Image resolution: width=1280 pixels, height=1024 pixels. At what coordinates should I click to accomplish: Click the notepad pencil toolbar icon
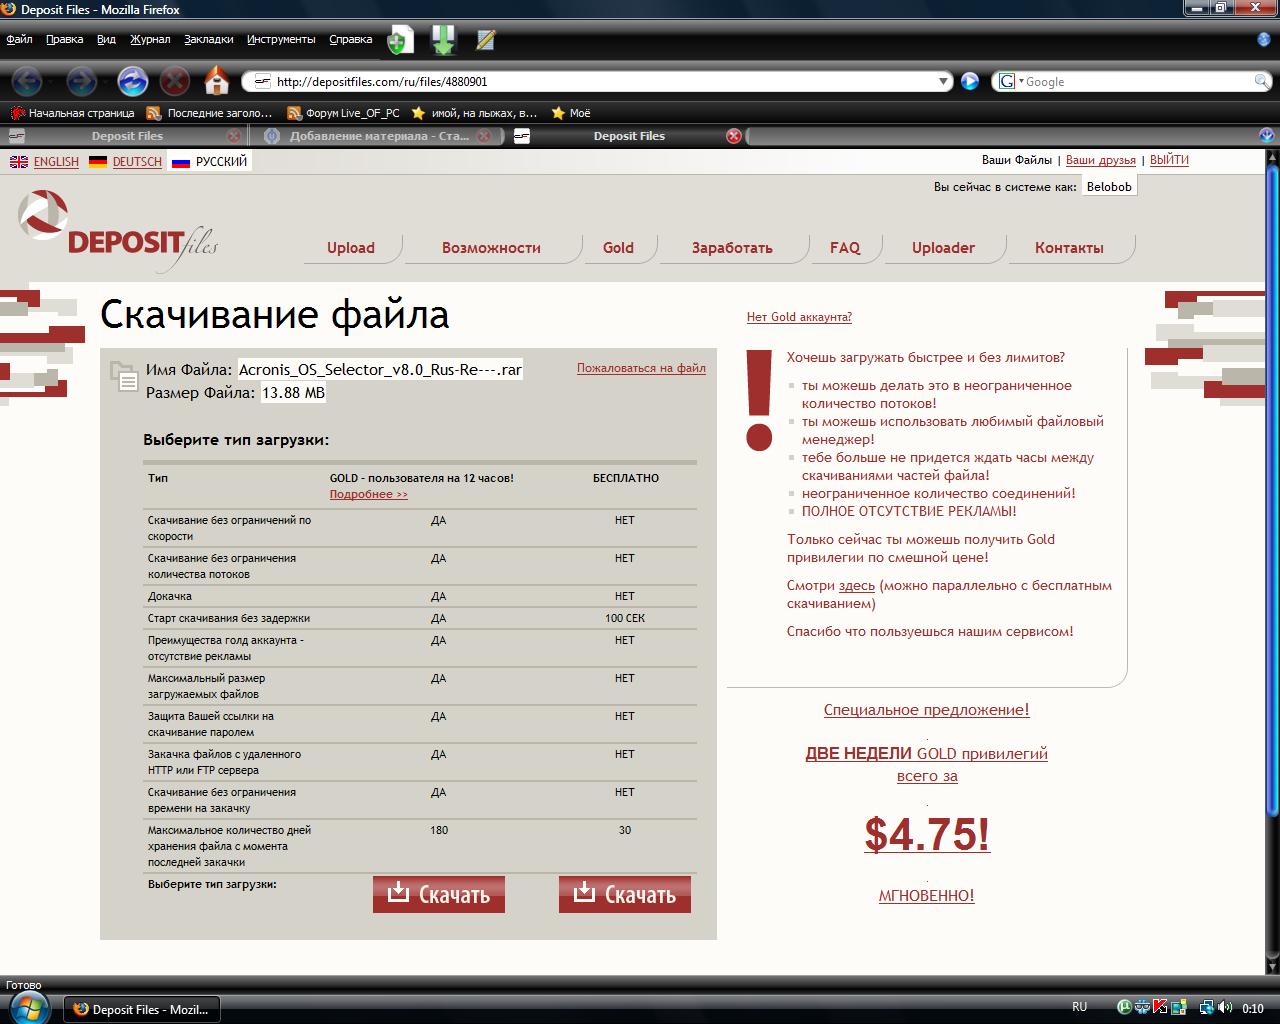(x=486, y=41)
